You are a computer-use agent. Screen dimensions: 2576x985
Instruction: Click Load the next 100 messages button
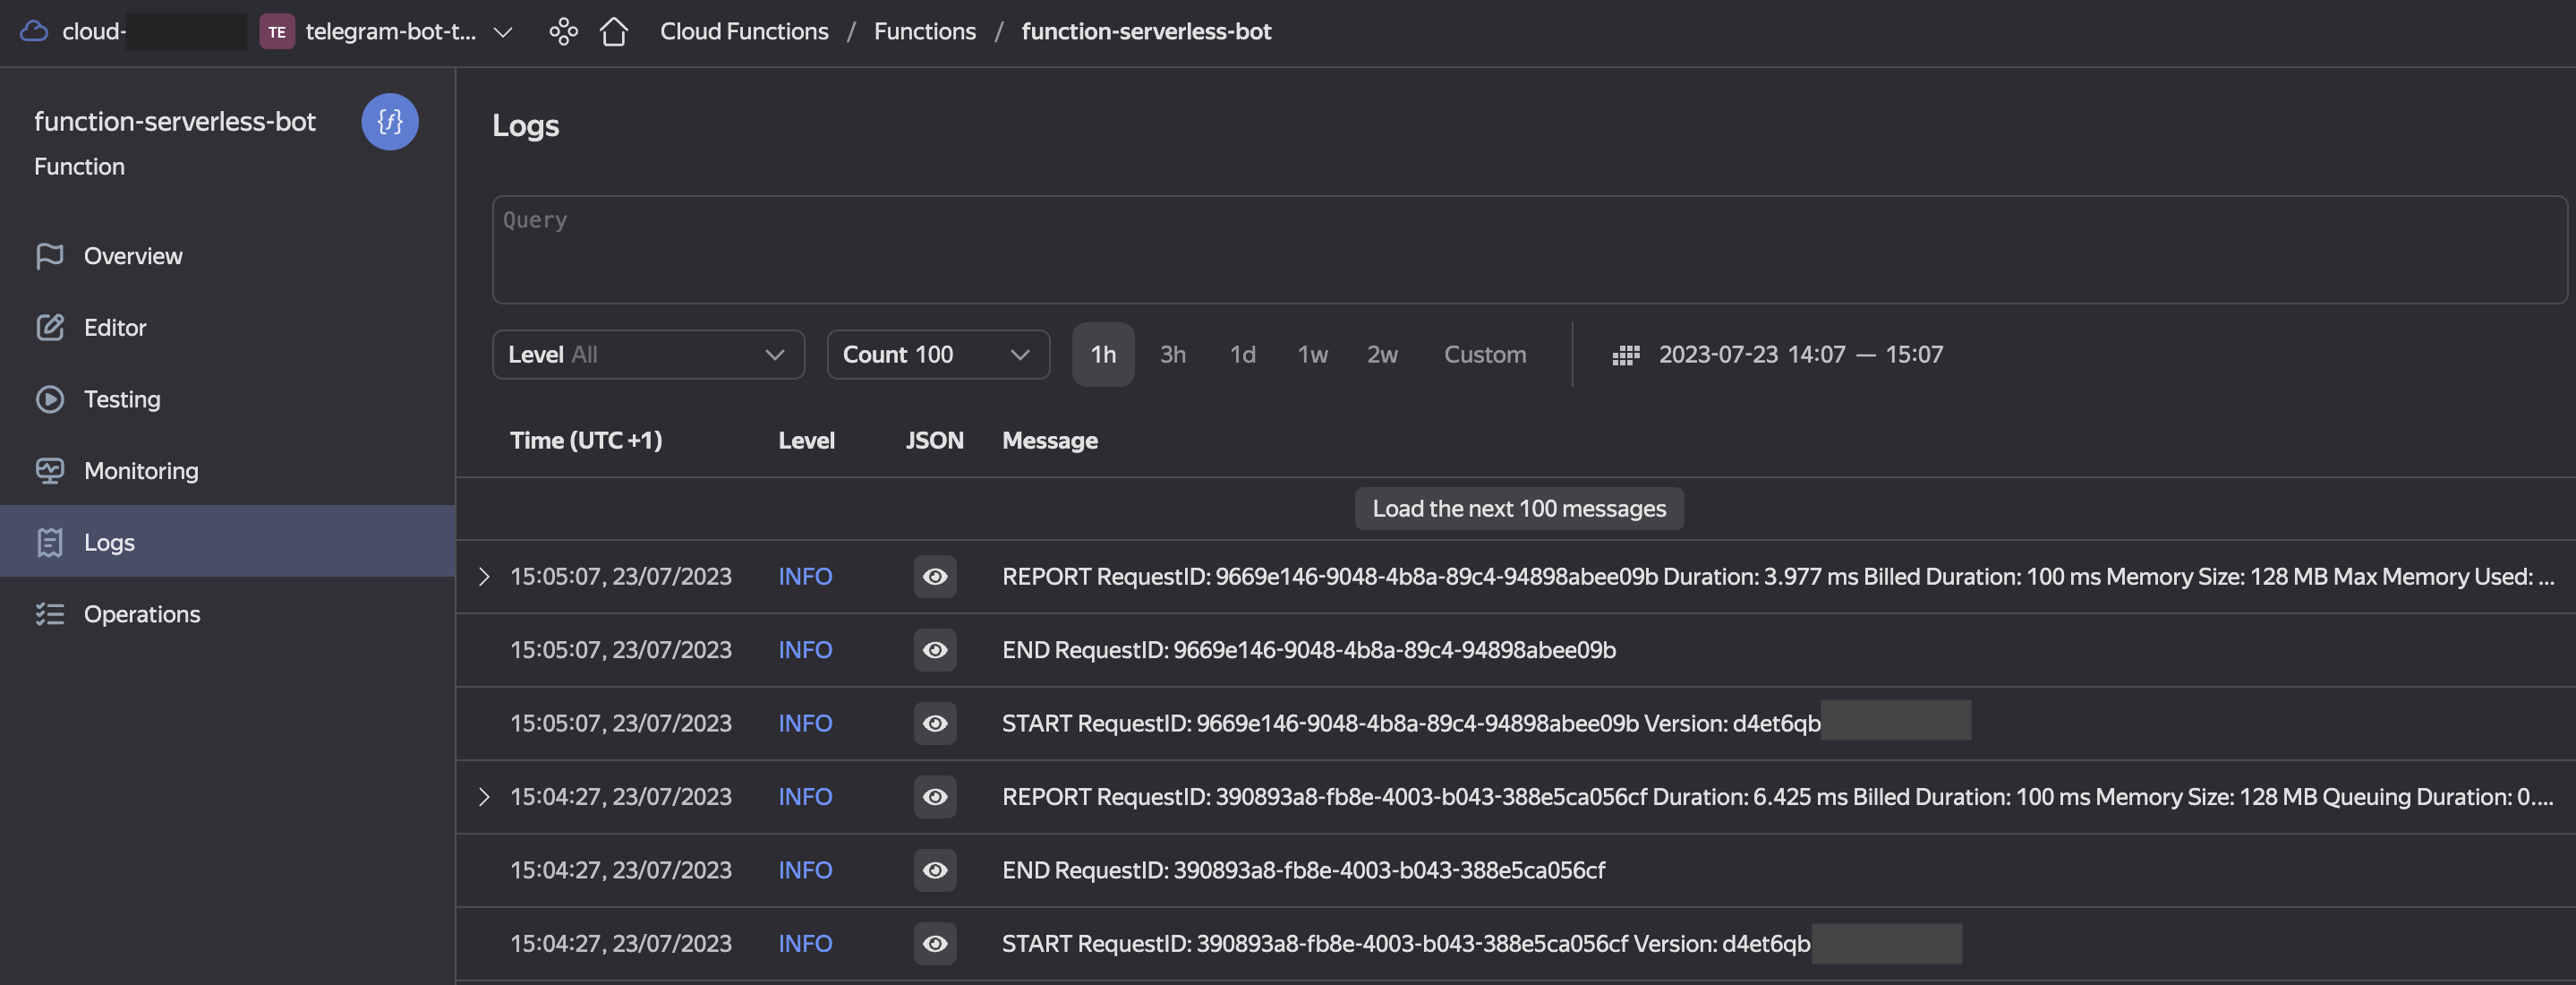pos(1518,509)
